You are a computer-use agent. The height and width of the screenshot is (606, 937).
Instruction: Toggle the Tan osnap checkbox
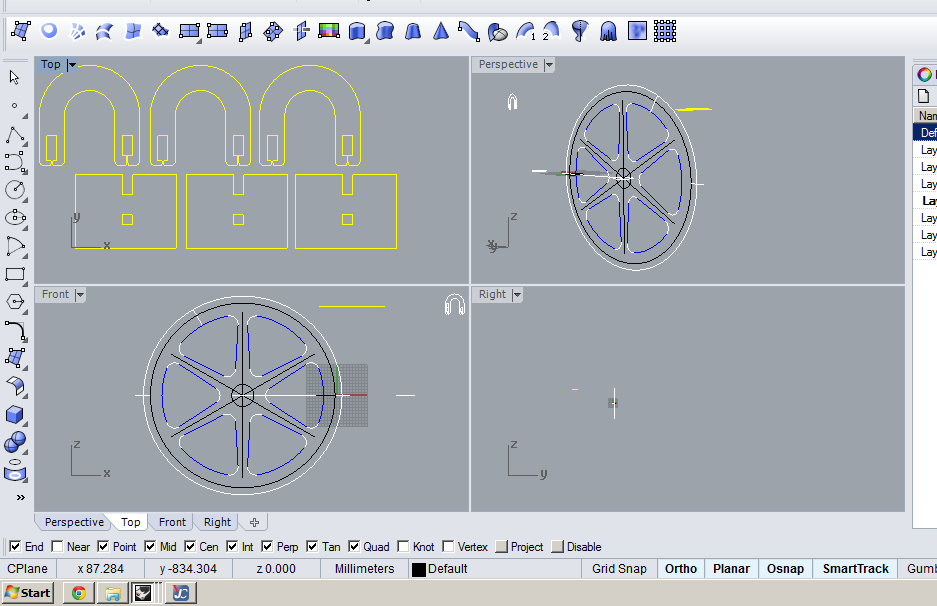click(x=312, y=546)
